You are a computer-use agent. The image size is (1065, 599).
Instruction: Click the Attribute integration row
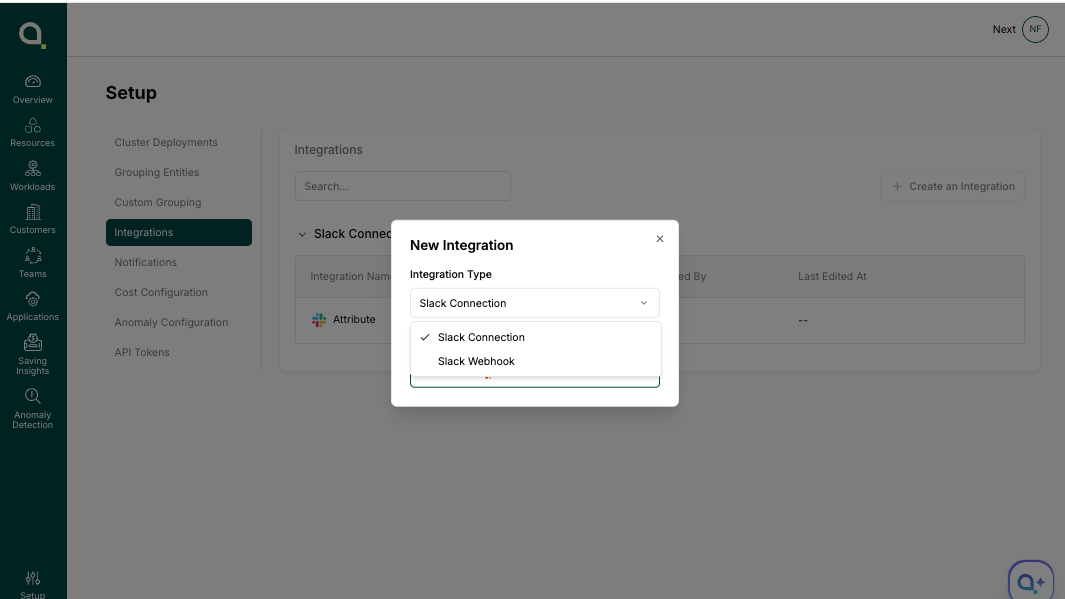click(660, 320)
